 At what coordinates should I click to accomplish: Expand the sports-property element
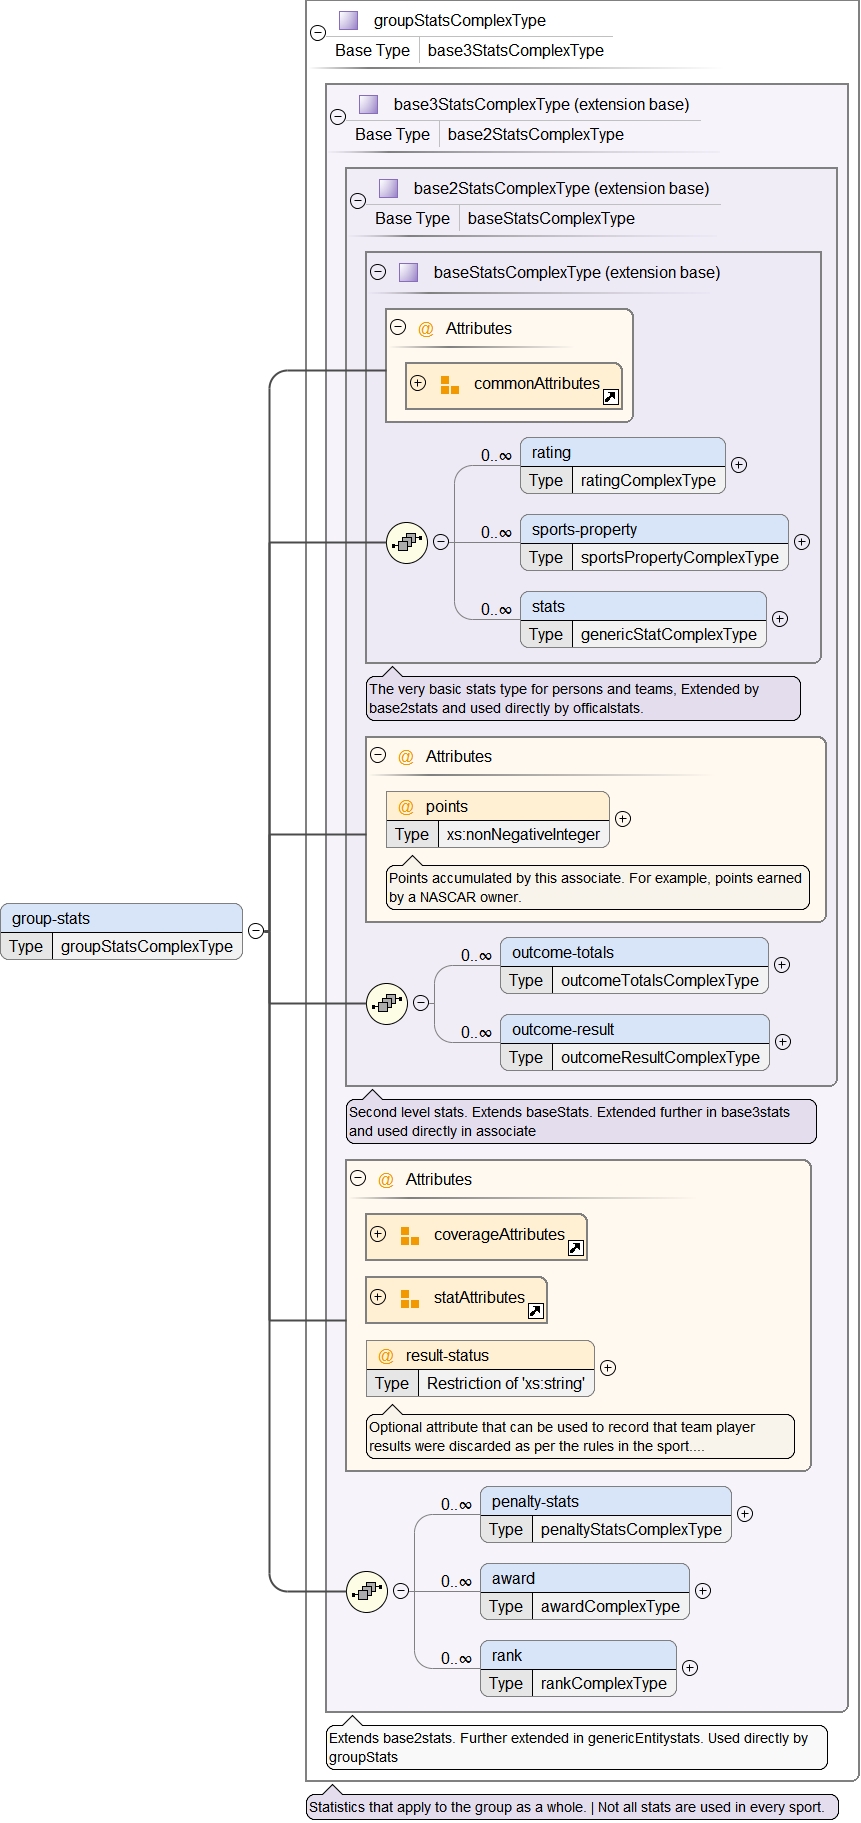tap(802, 542)
